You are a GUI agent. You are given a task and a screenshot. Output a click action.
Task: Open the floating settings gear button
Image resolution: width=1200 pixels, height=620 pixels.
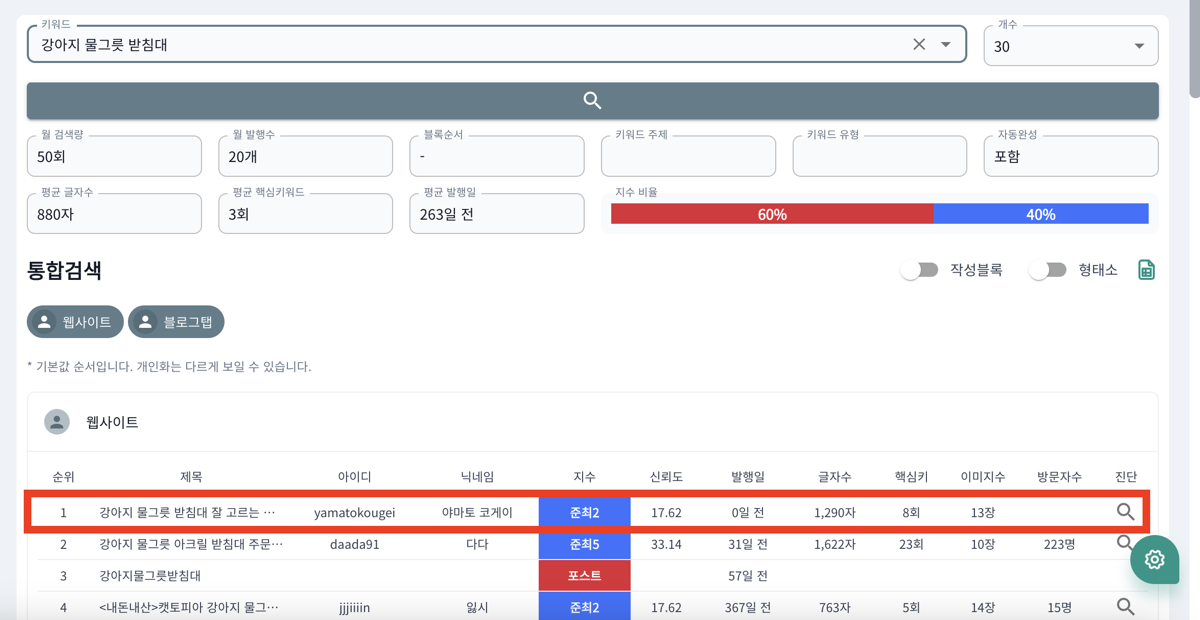(1154, 560)
